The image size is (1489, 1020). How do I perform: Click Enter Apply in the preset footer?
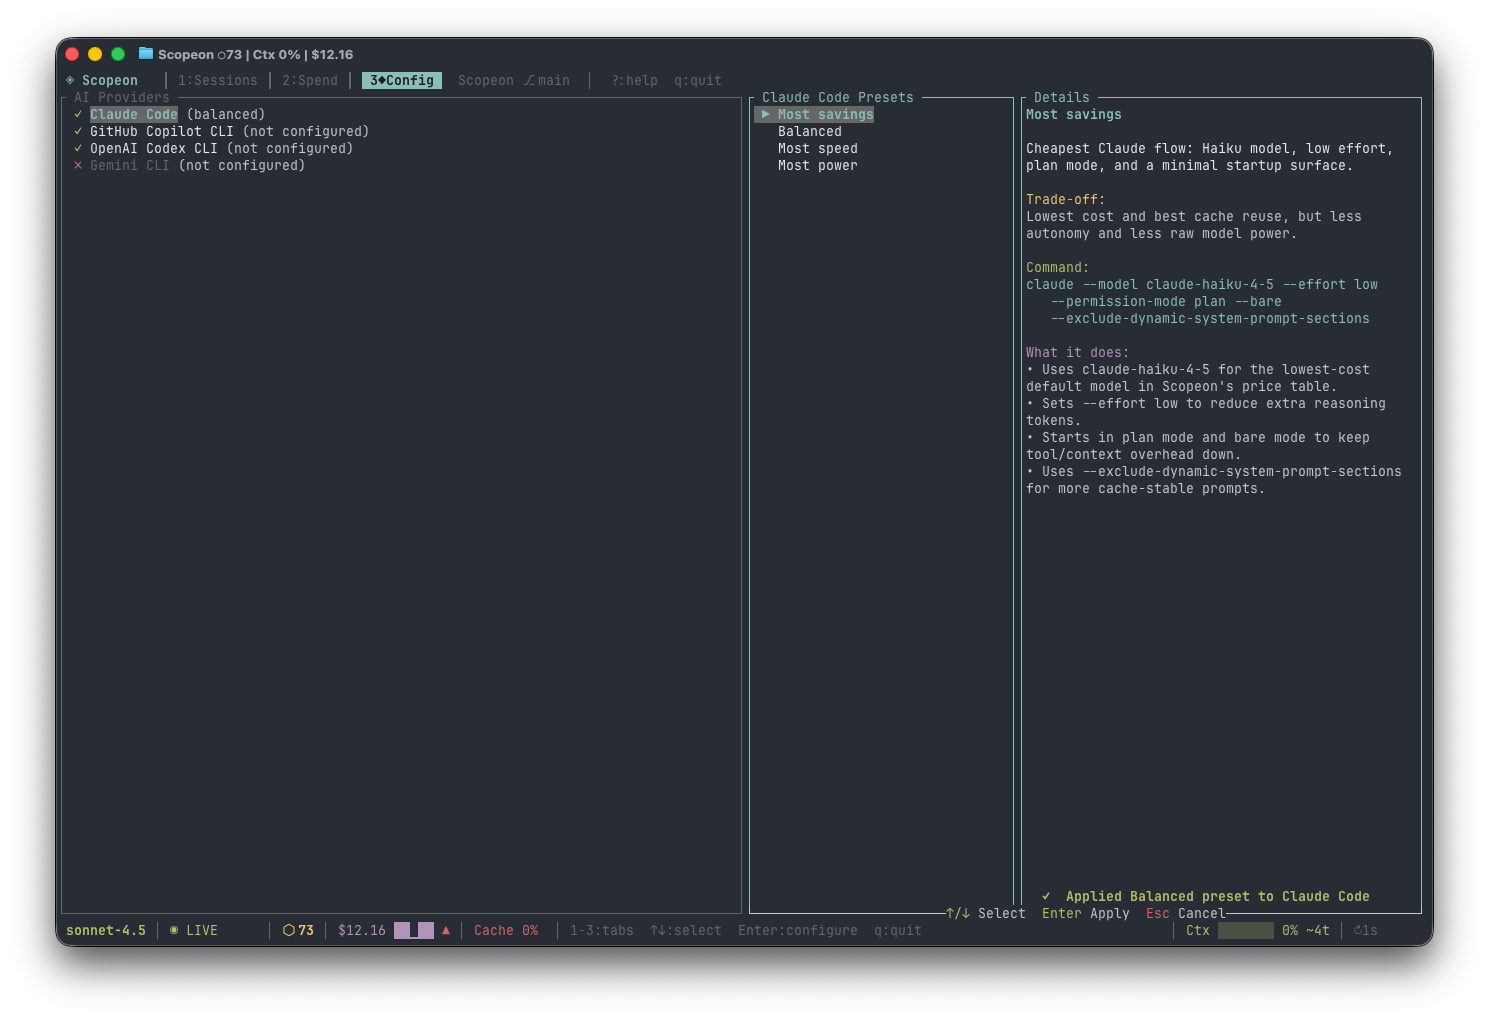click(1086, 913)
